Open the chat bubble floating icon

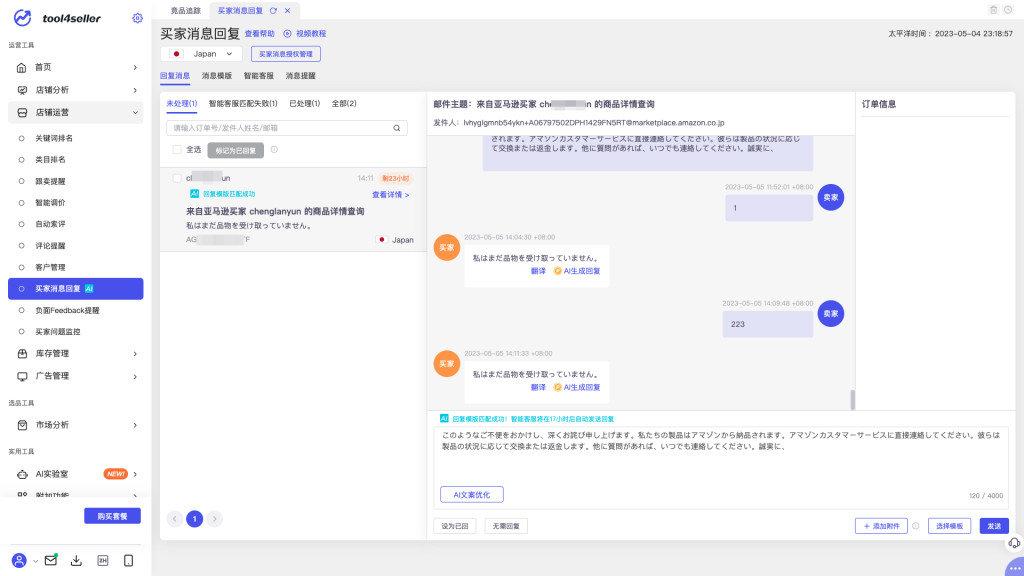(x=1014, y=568)
